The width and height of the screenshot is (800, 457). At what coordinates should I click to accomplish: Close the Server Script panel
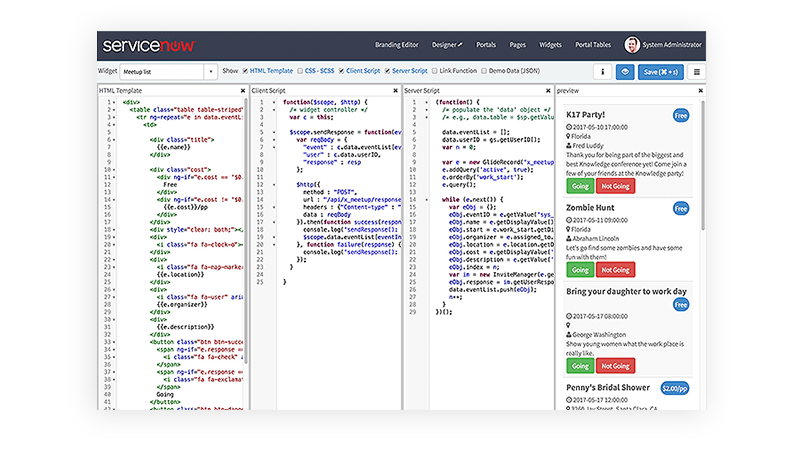point(549,91)
